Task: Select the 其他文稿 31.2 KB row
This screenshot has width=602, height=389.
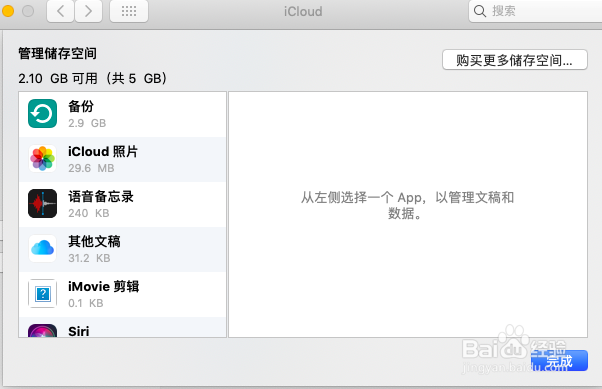Action: pos(122,249)
